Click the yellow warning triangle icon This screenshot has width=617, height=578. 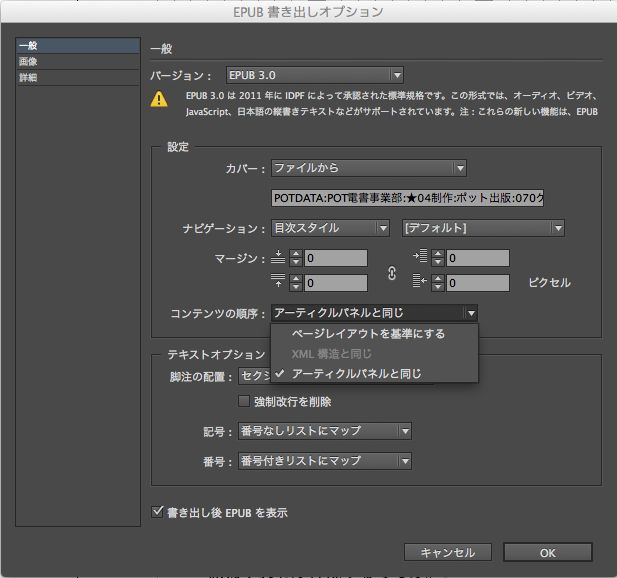[158, 99]
